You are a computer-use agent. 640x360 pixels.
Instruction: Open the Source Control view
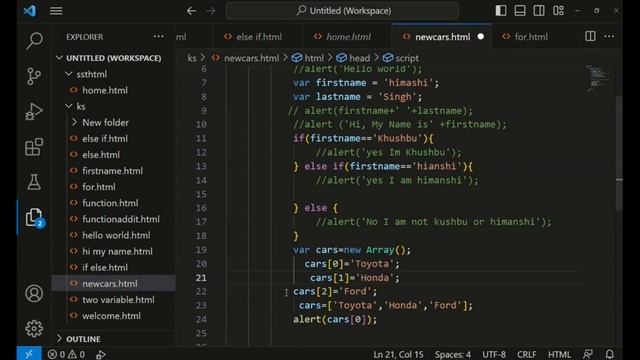click(x=34, y=76)
